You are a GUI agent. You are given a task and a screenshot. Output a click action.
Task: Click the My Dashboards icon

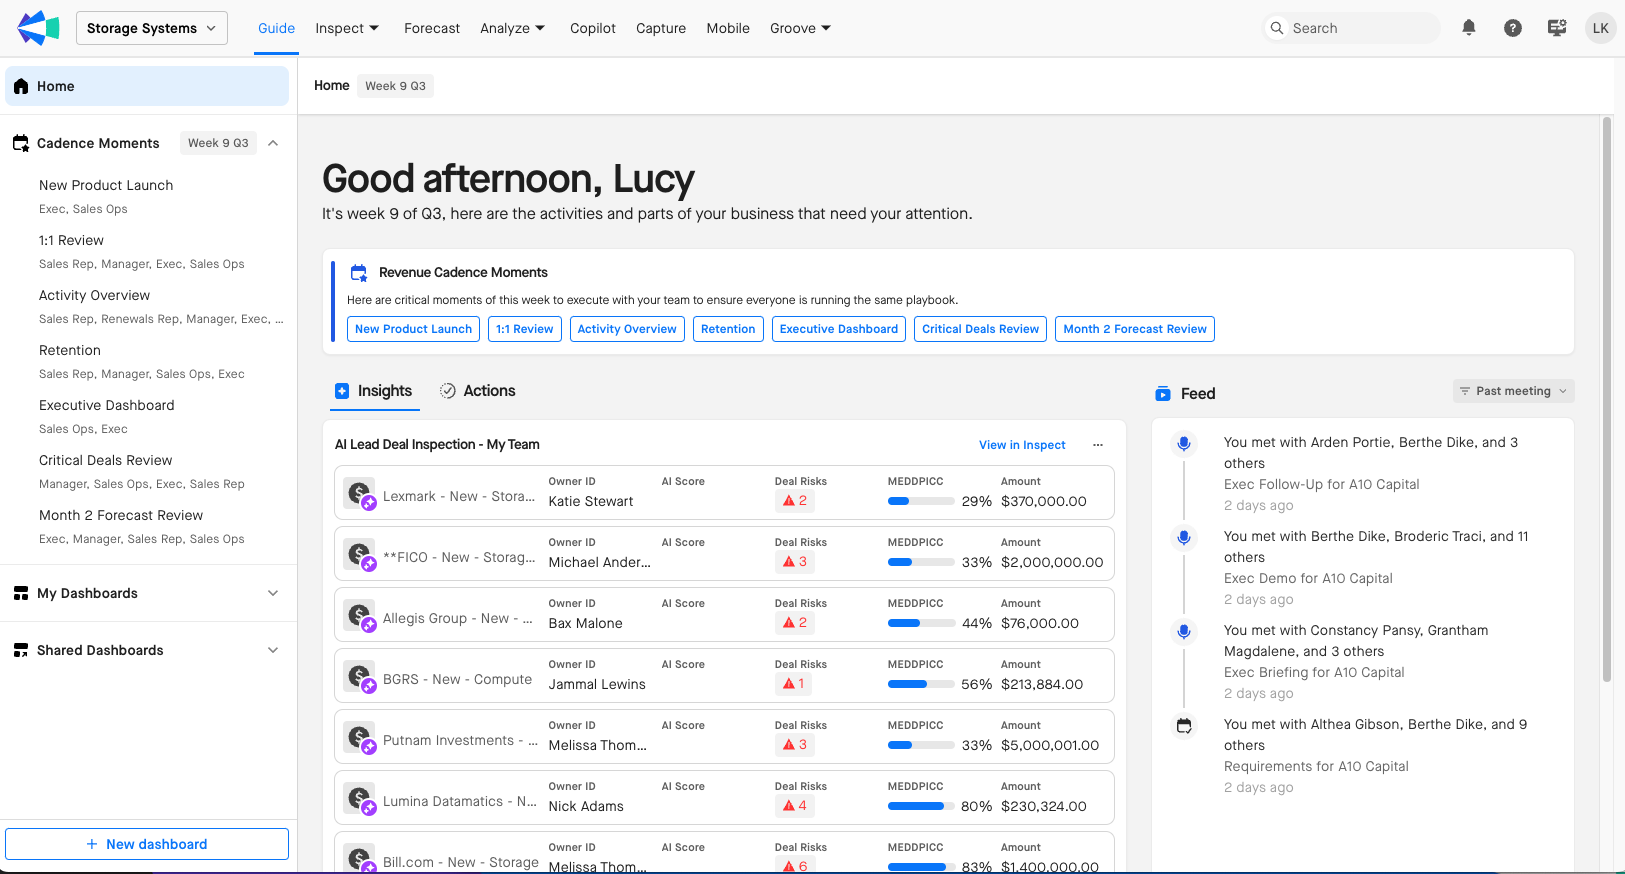pos(21,593)
